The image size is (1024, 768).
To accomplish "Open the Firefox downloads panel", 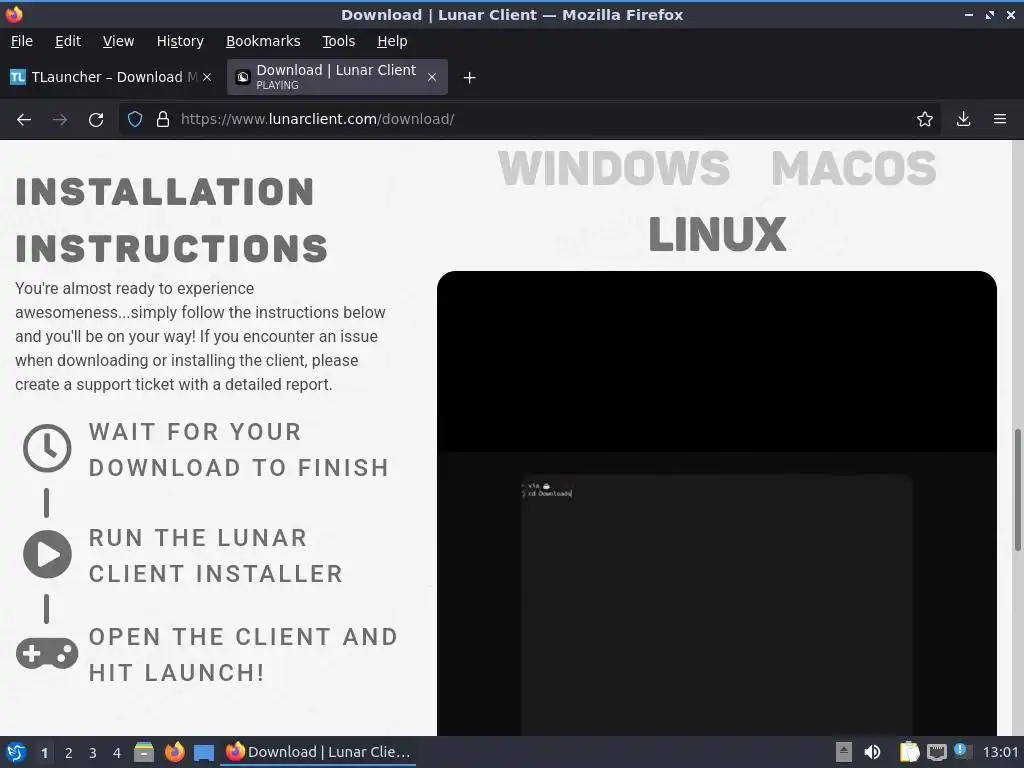I will click(963, 120).
